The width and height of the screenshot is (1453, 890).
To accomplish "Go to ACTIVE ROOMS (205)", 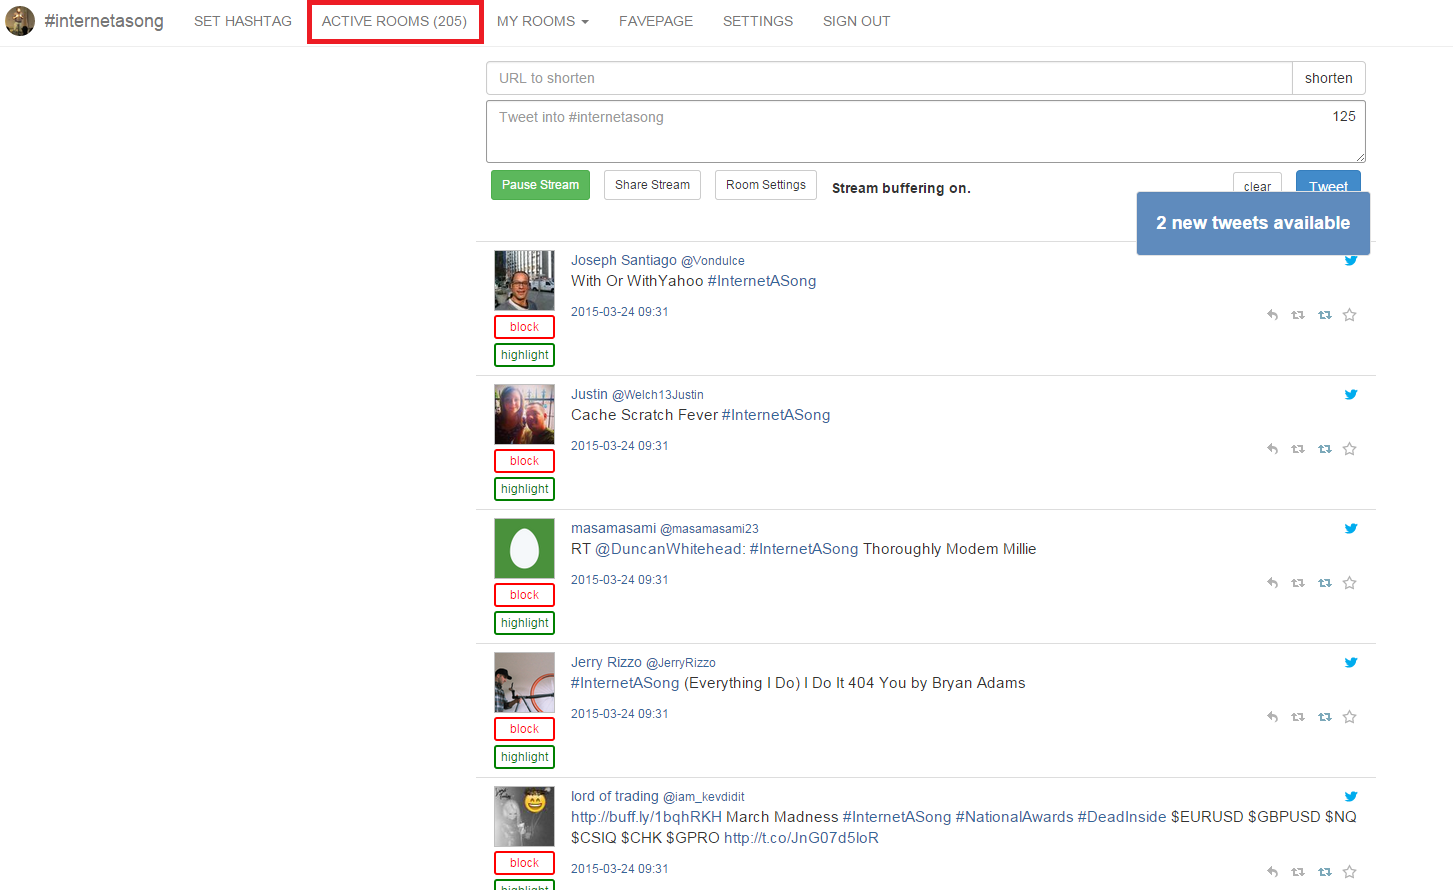I will click(x=394, y=21).
